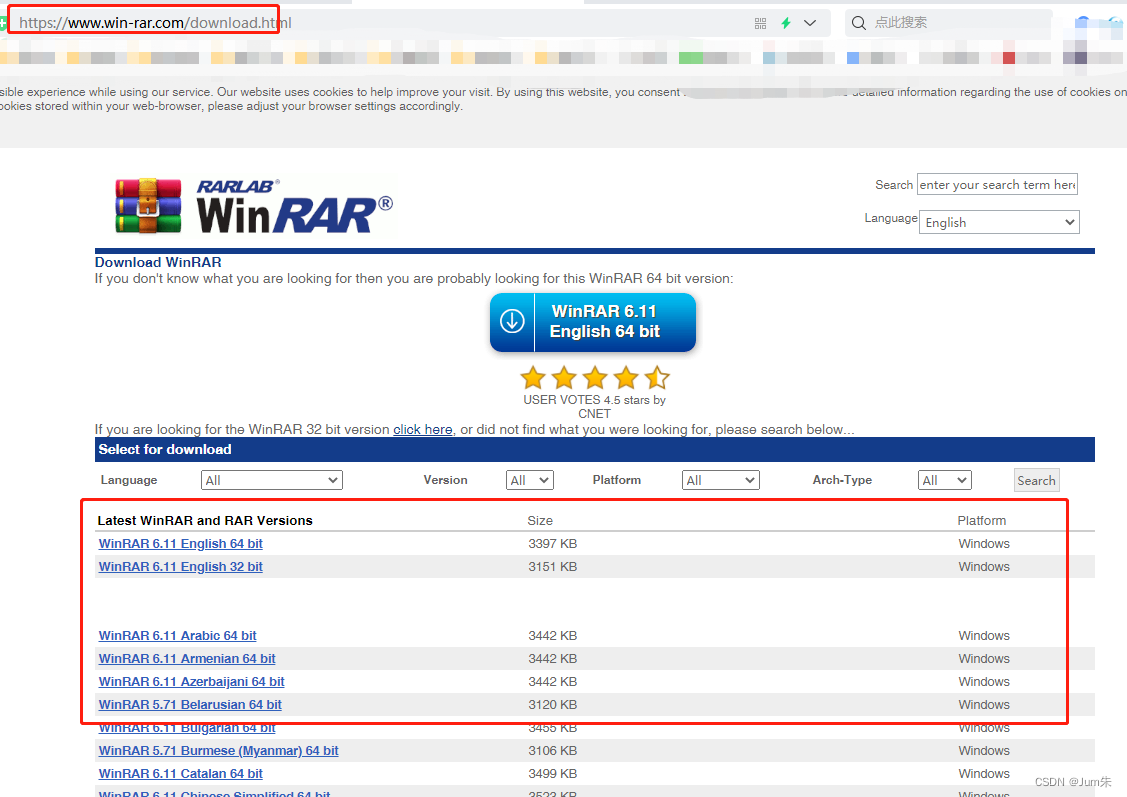Open WinRAR 6.11 English 32 bit link
1127x797 pixels.
(x=180, y=567)
